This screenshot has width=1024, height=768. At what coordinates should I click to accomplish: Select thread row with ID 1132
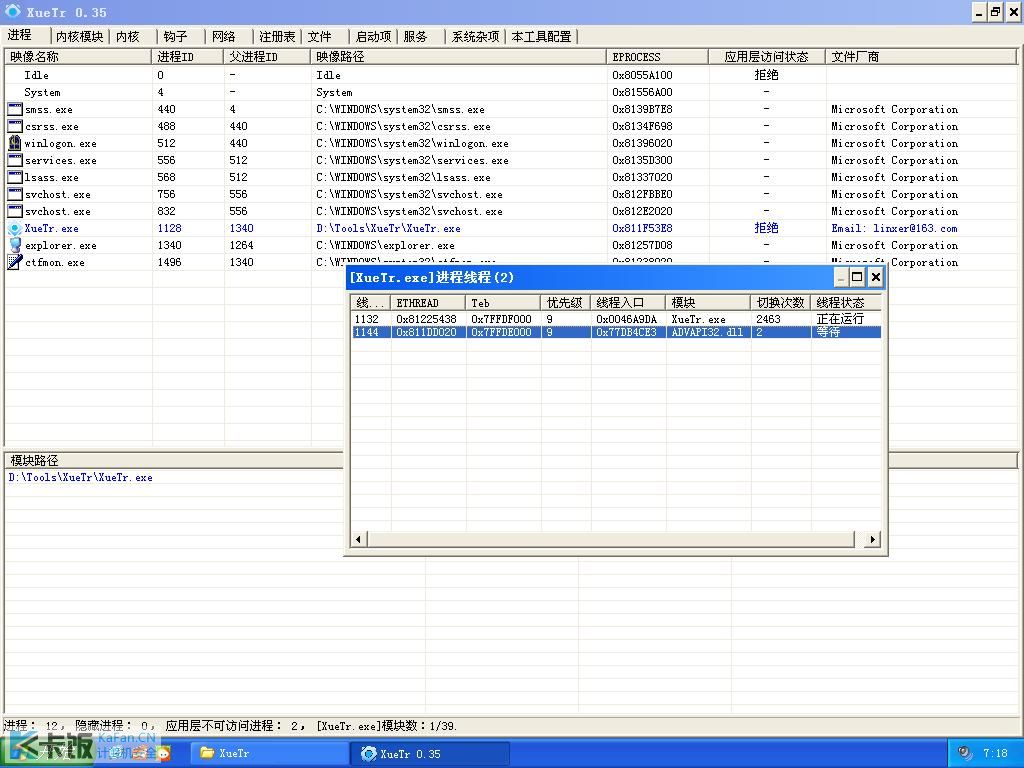click(x=616, y=319)
